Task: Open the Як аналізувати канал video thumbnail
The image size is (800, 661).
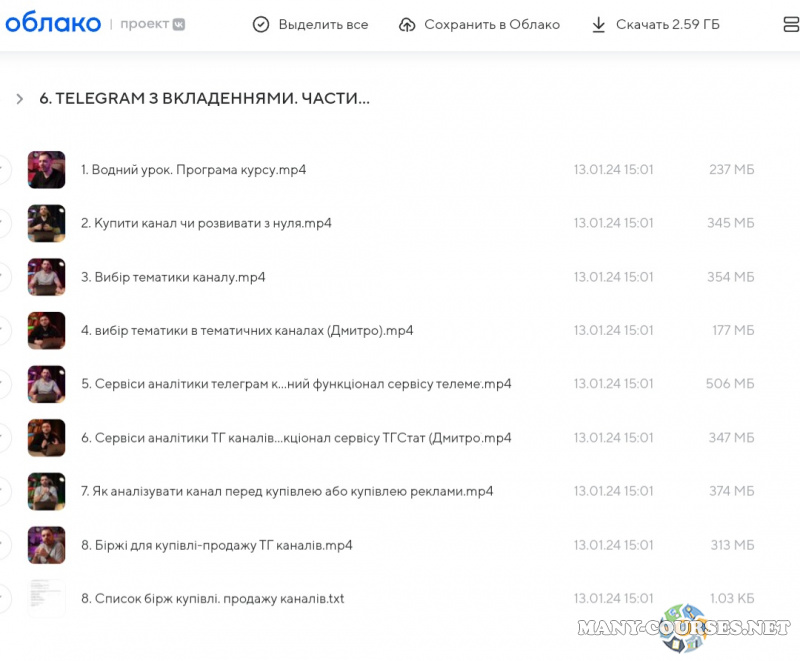Action: (46, 491)
